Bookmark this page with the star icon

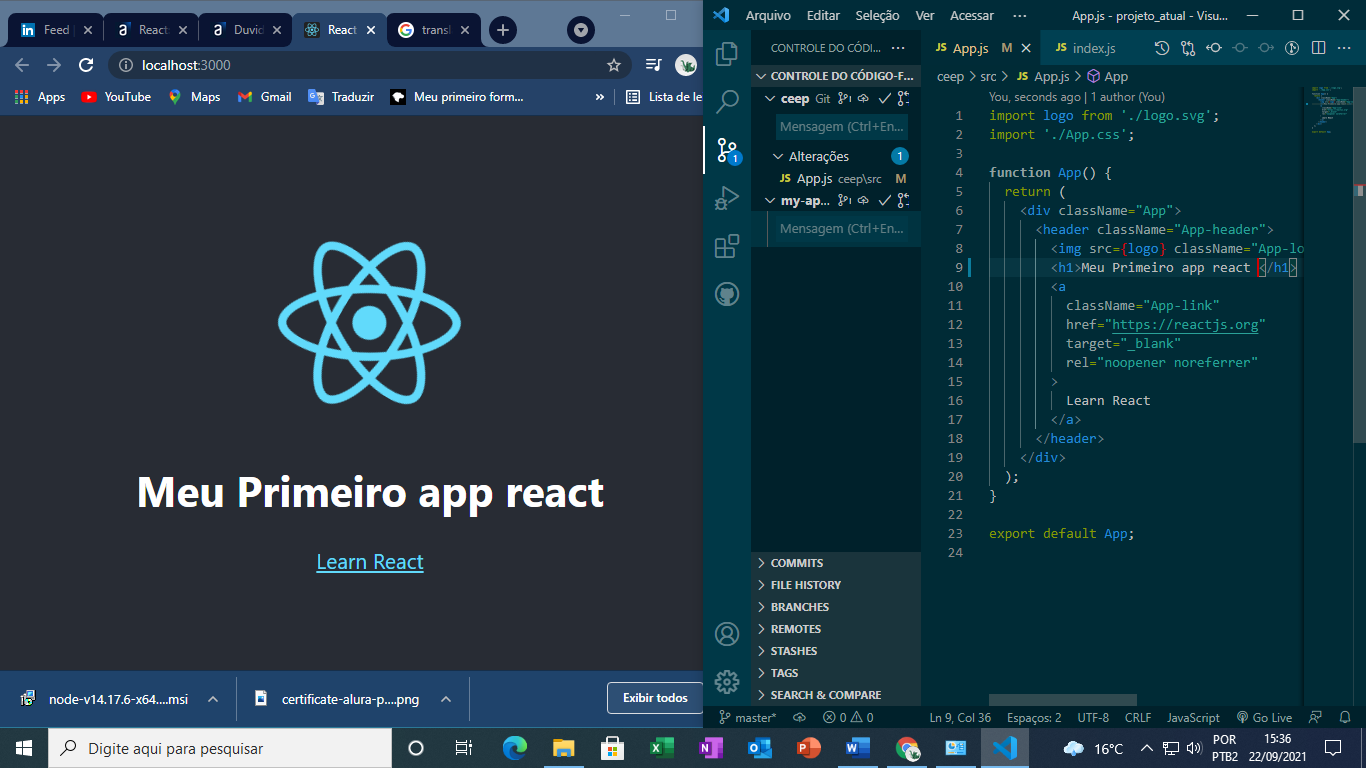coord(614,65)
